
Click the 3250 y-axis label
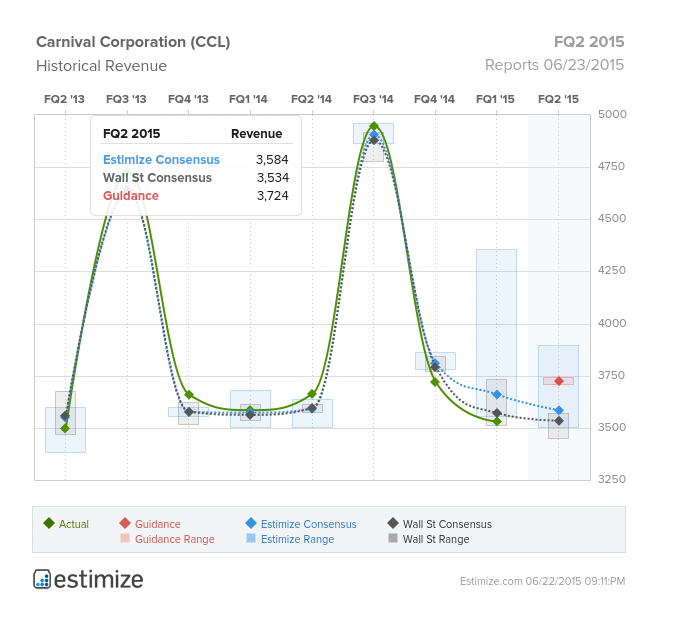[x=612, y=479]
